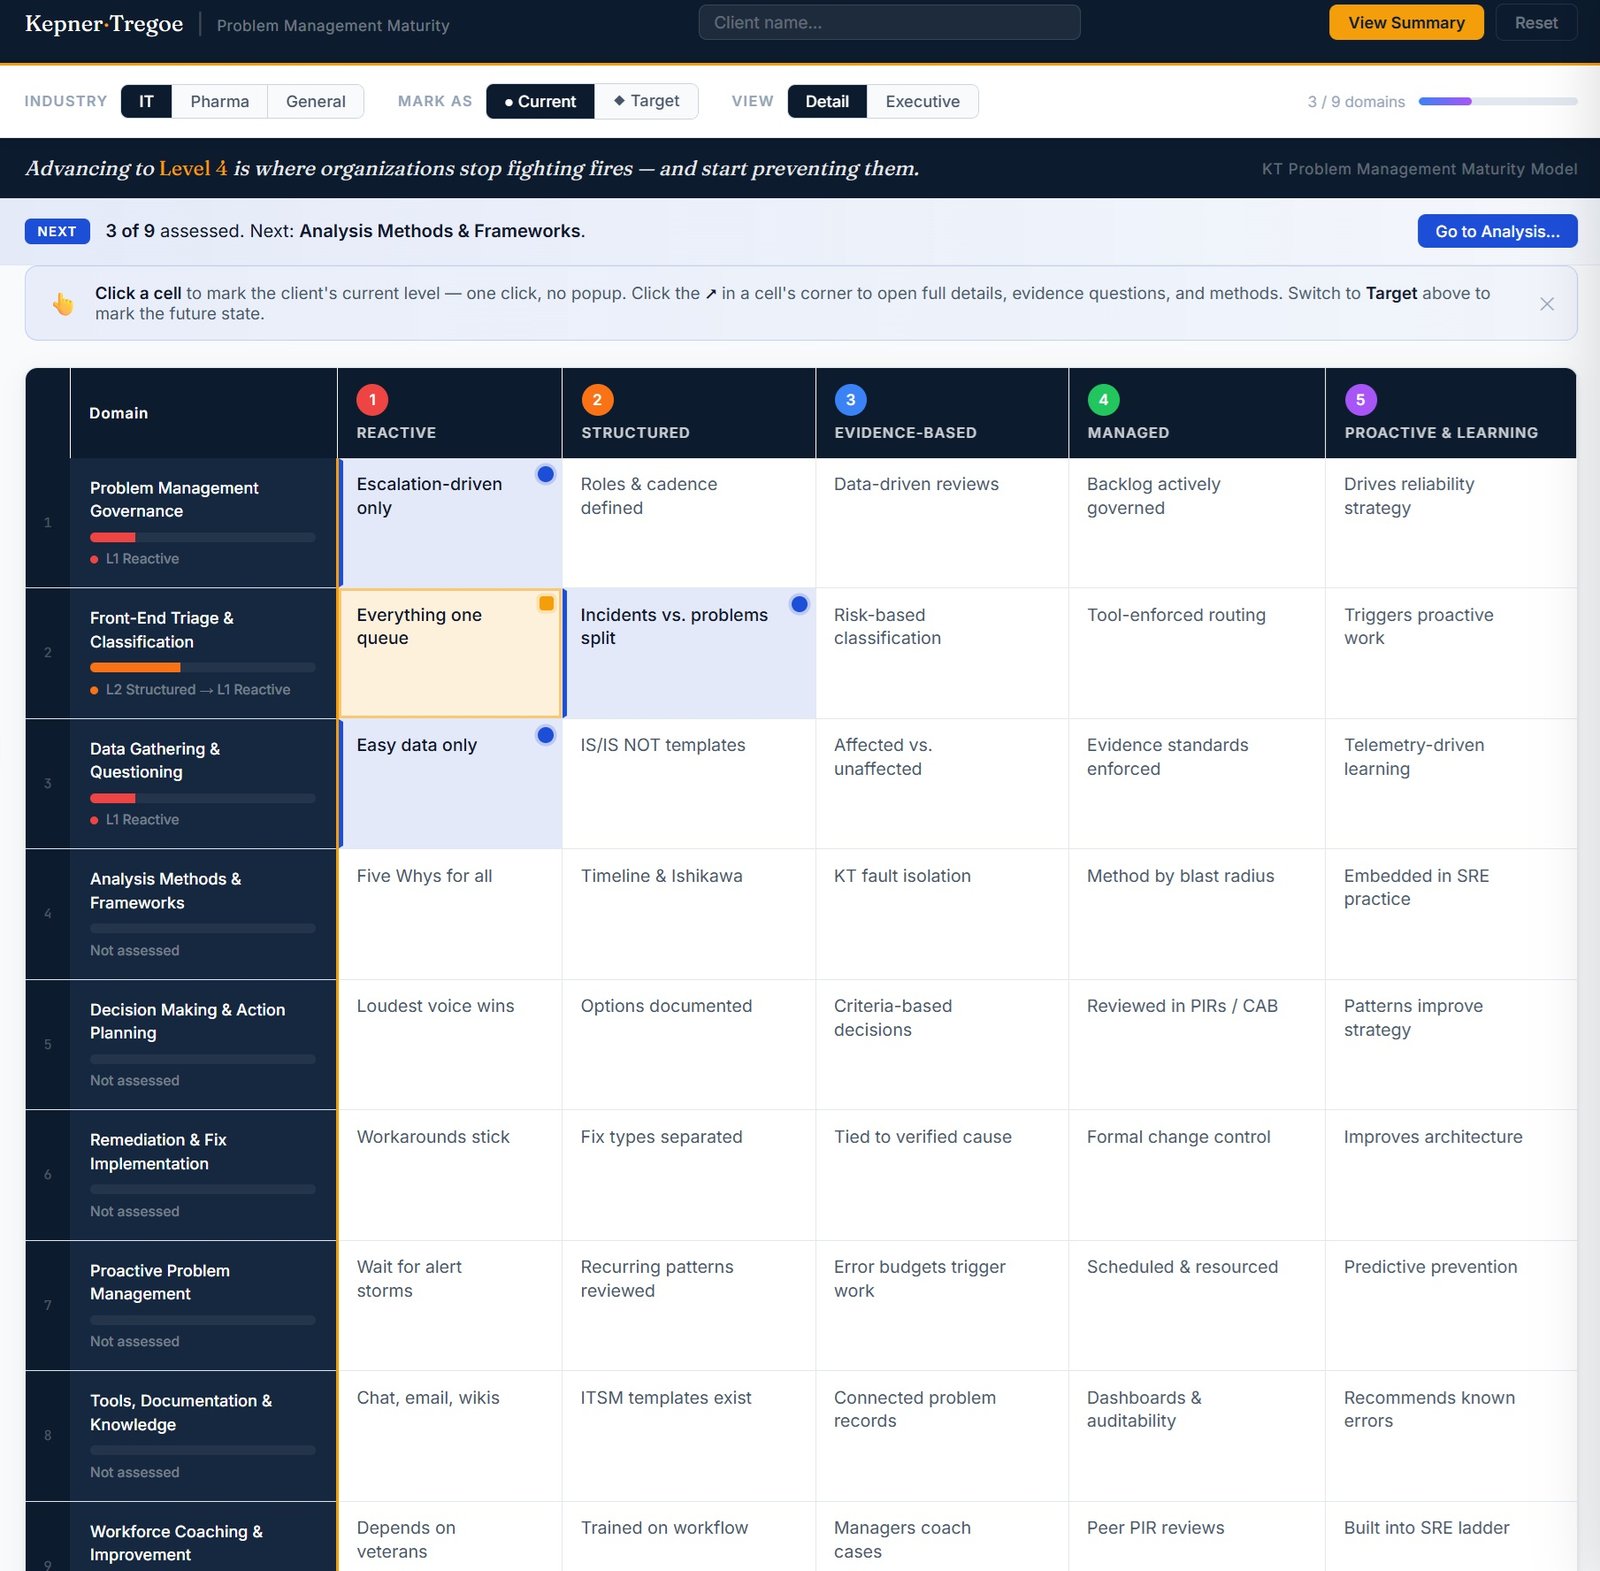Screen dimensions: 1600x1571
Task: Click the level 4 Managed circle badge
Action: tap(1103, 400)
